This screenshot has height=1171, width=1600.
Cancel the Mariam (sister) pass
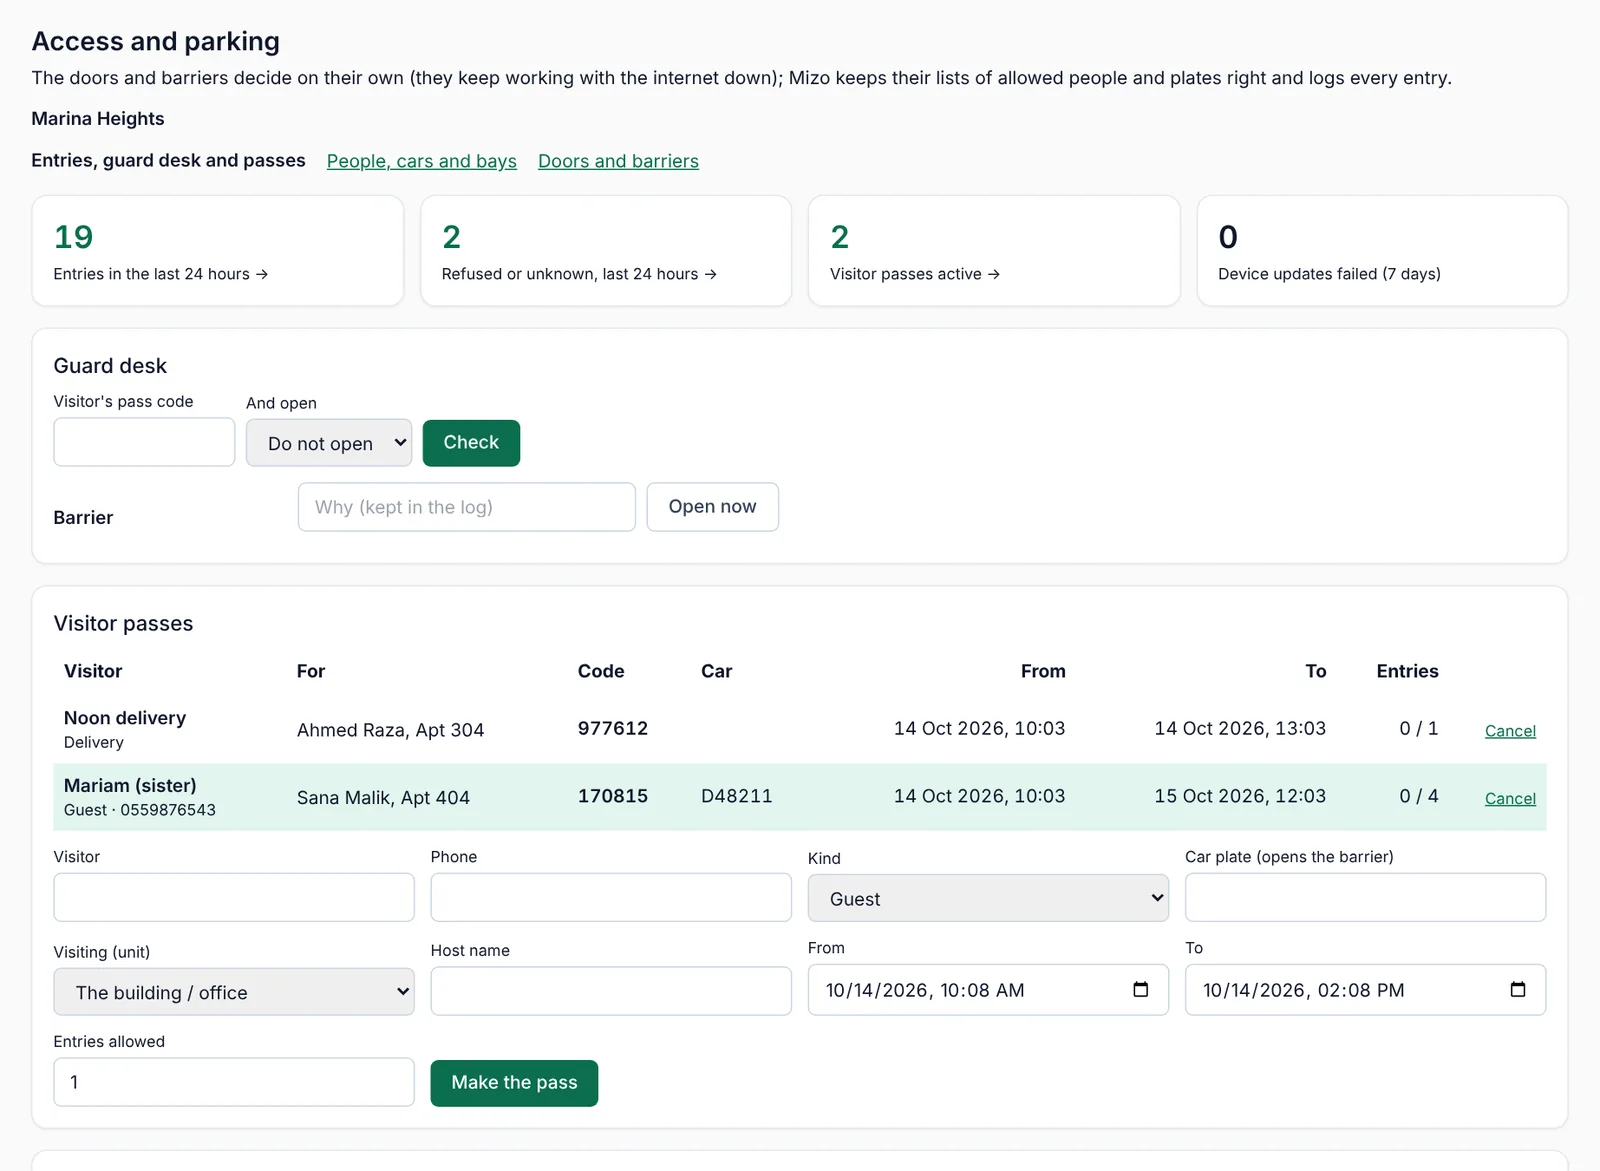(x=1510, y=799)
